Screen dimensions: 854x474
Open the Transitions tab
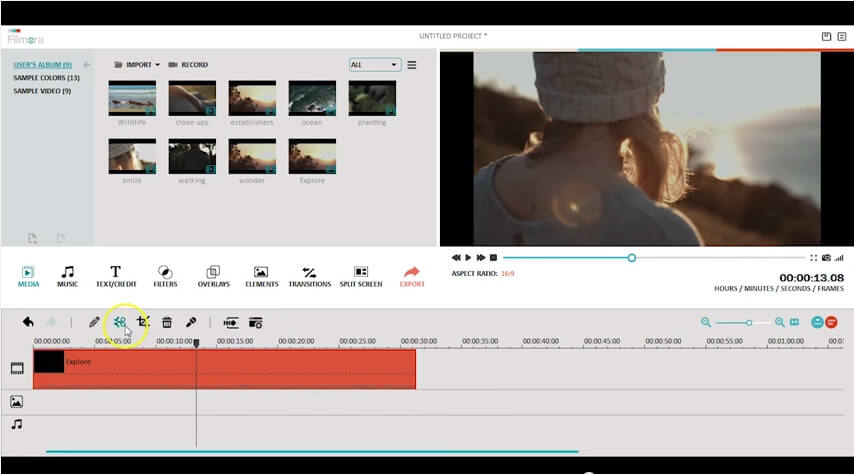tap(309, 276)
